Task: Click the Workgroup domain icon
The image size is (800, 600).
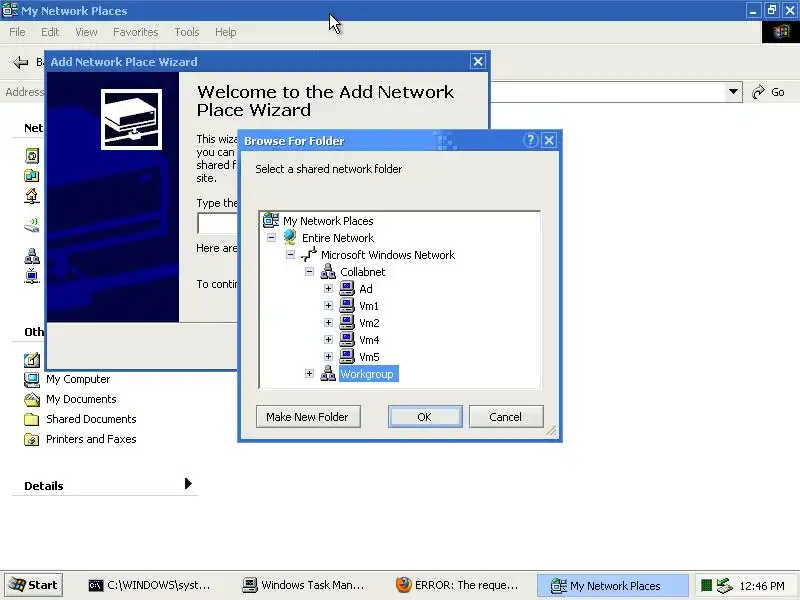Action: tap(328, 373)
